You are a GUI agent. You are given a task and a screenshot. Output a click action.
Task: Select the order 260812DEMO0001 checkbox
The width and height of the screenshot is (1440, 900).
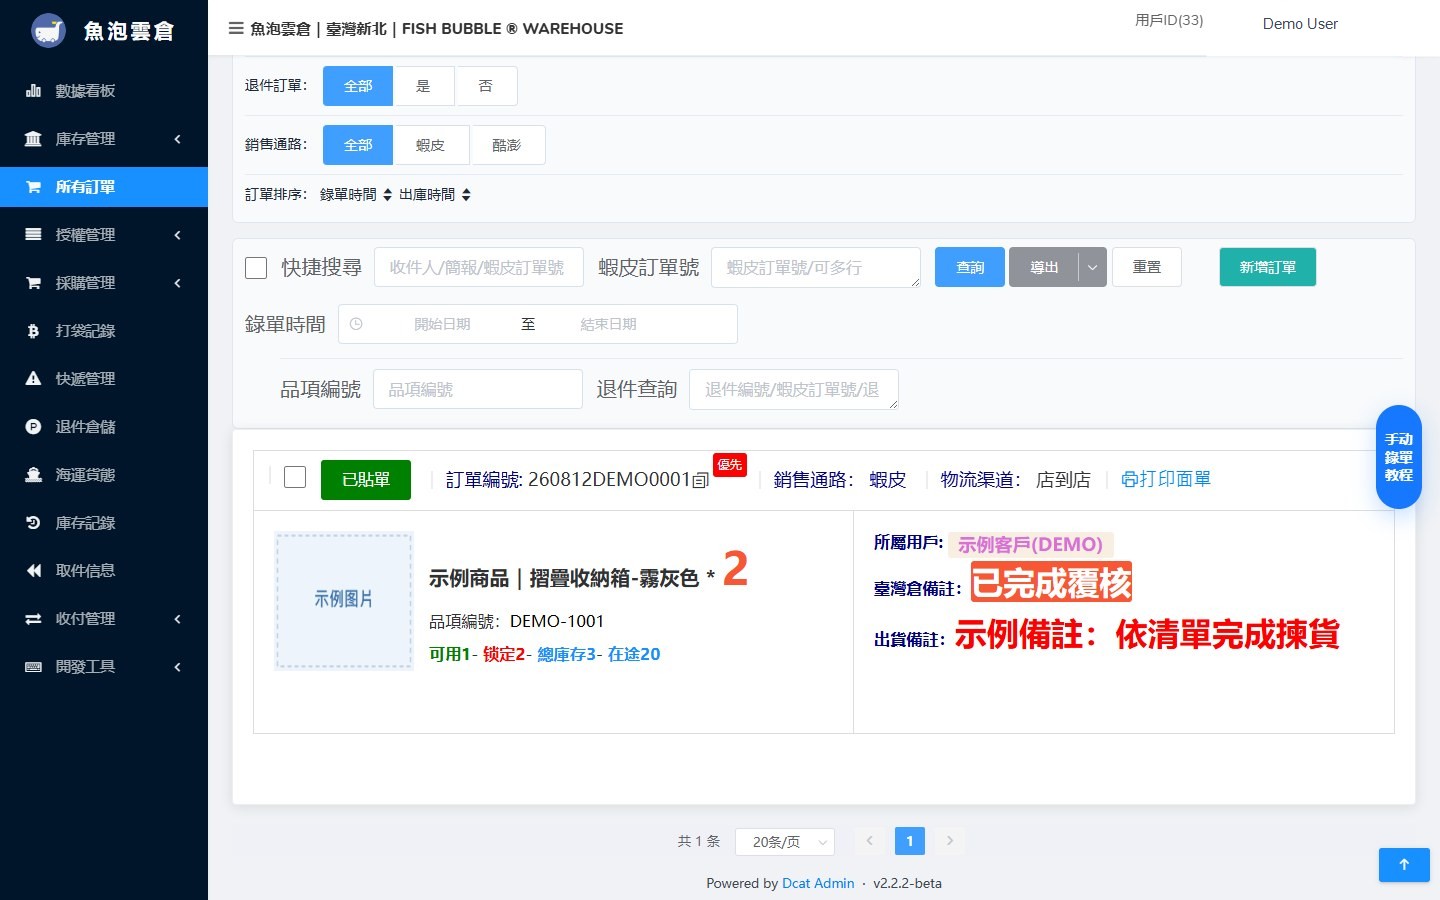click(295, 477)
